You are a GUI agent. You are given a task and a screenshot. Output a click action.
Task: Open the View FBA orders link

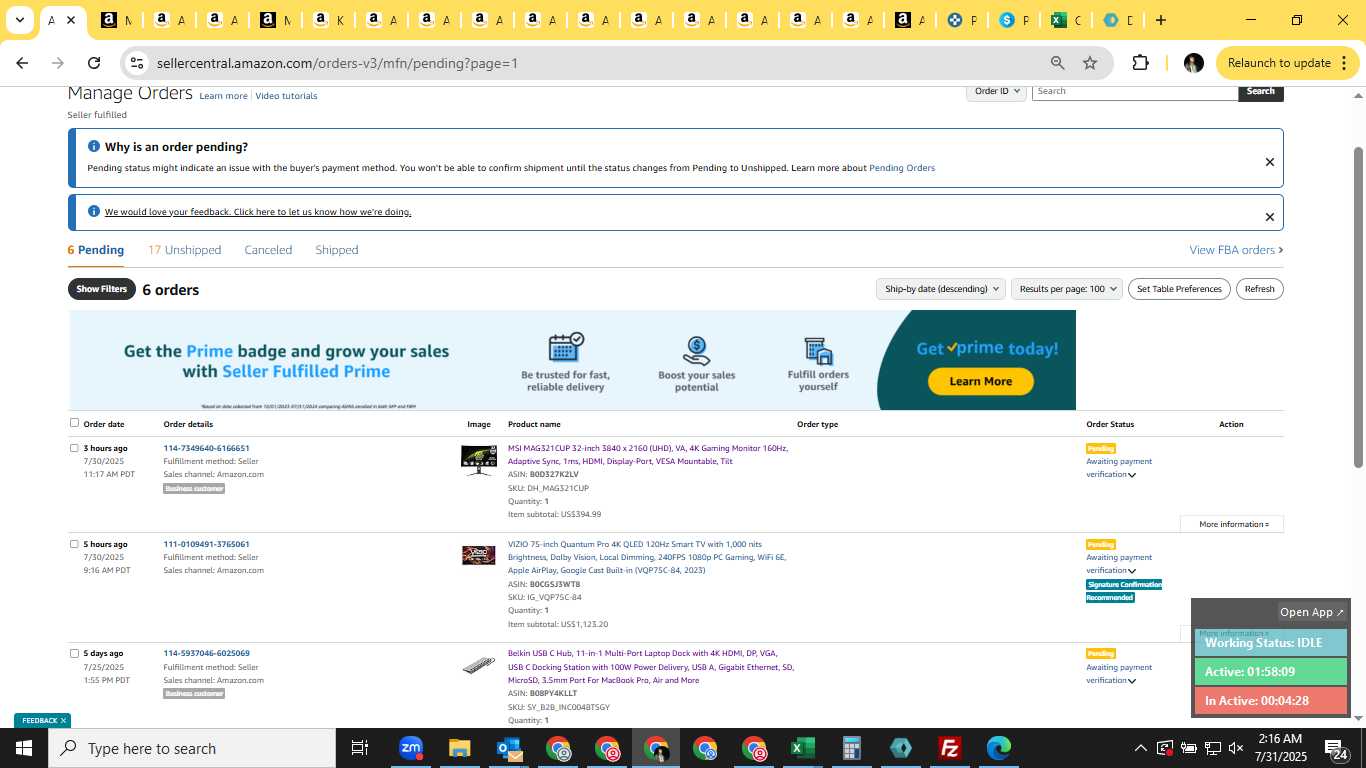tap(1236, 250)
